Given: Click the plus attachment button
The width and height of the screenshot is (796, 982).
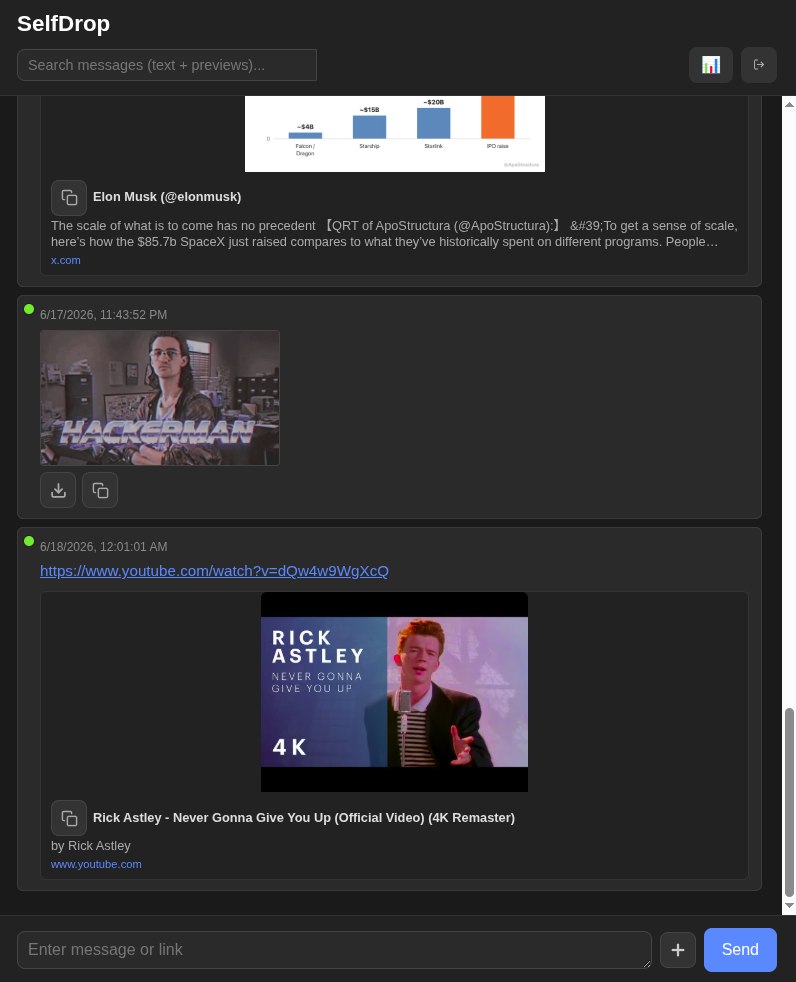Looking at the screenshot, I should 678,949.
